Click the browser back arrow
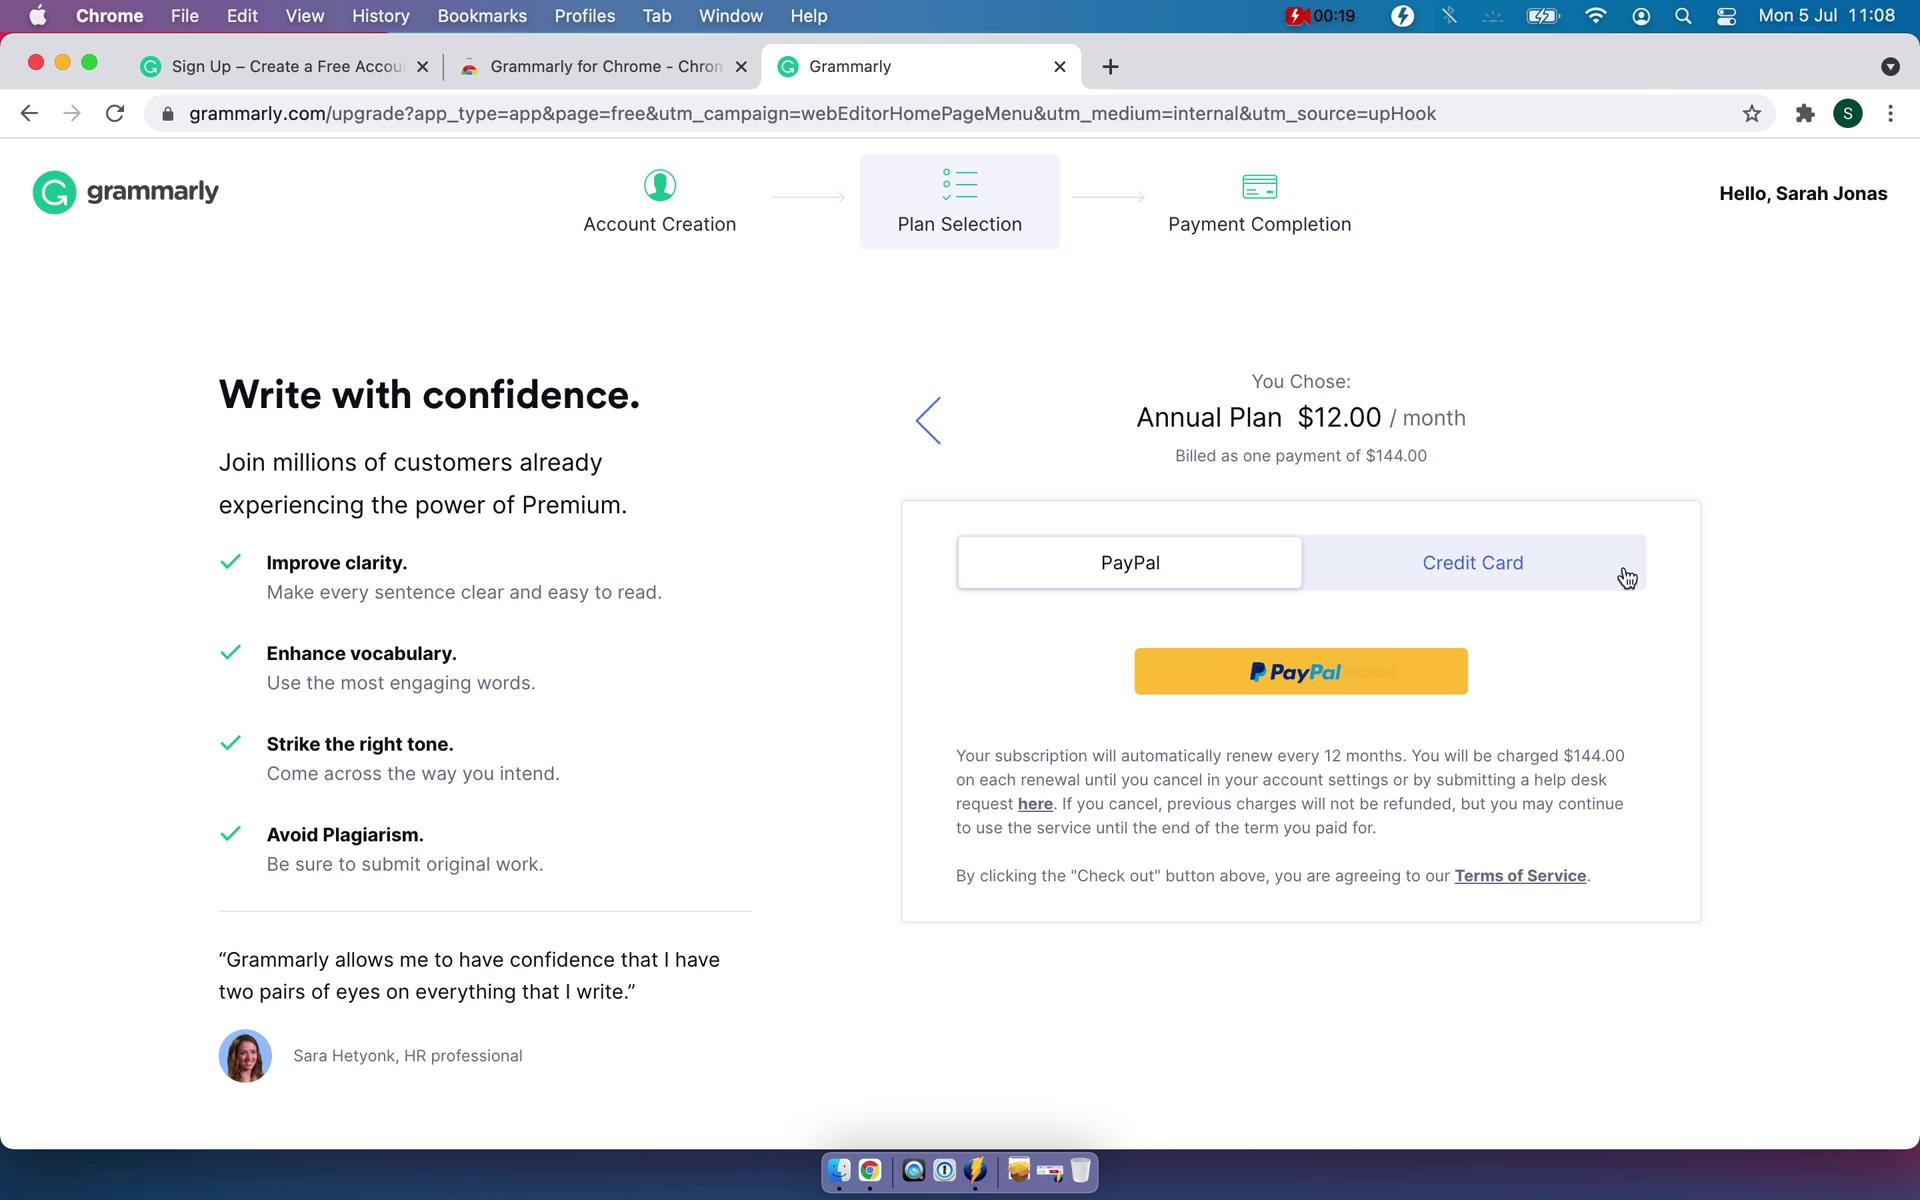The width and height of the screenshot is (1920, 1200). 29,114
